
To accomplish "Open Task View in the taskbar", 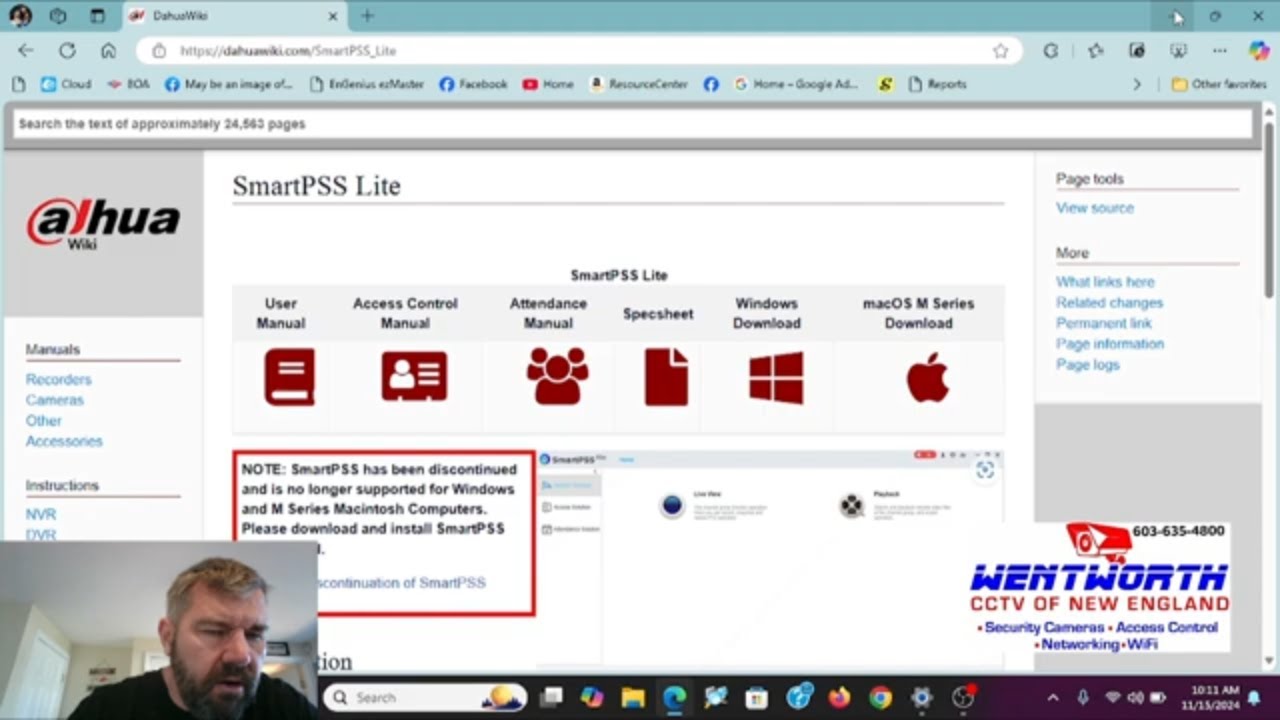I will [x=551, y=697].
